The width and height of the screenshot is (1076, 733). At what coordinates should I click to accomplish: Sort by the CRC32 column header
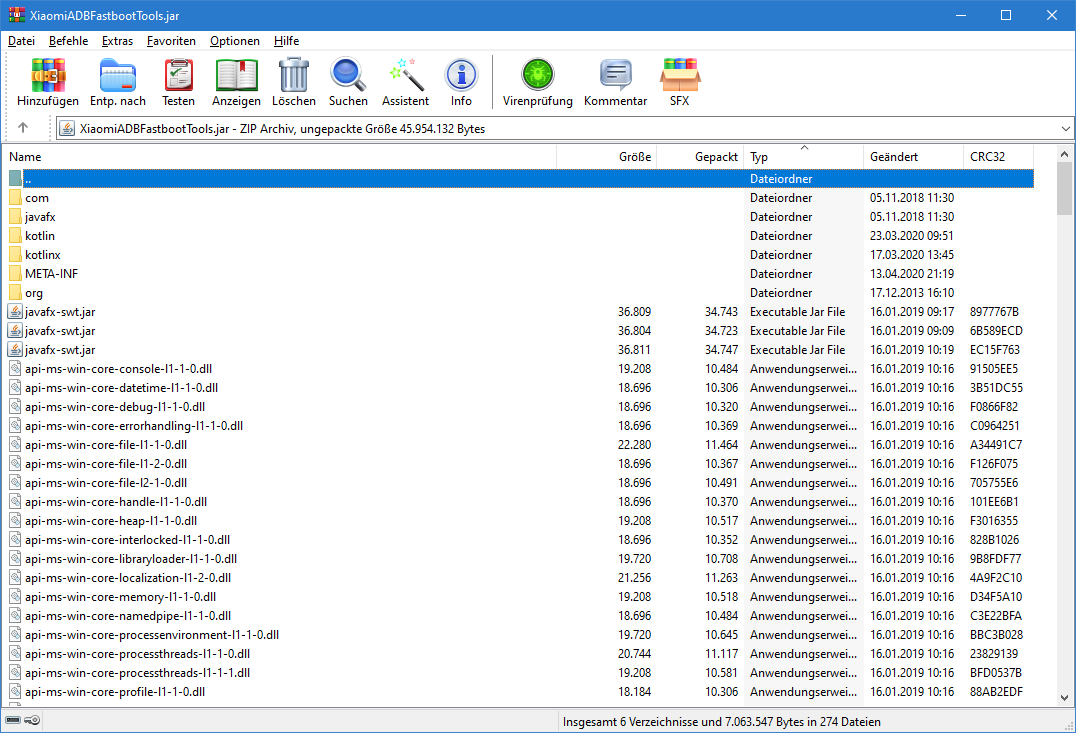pos(998,156)
